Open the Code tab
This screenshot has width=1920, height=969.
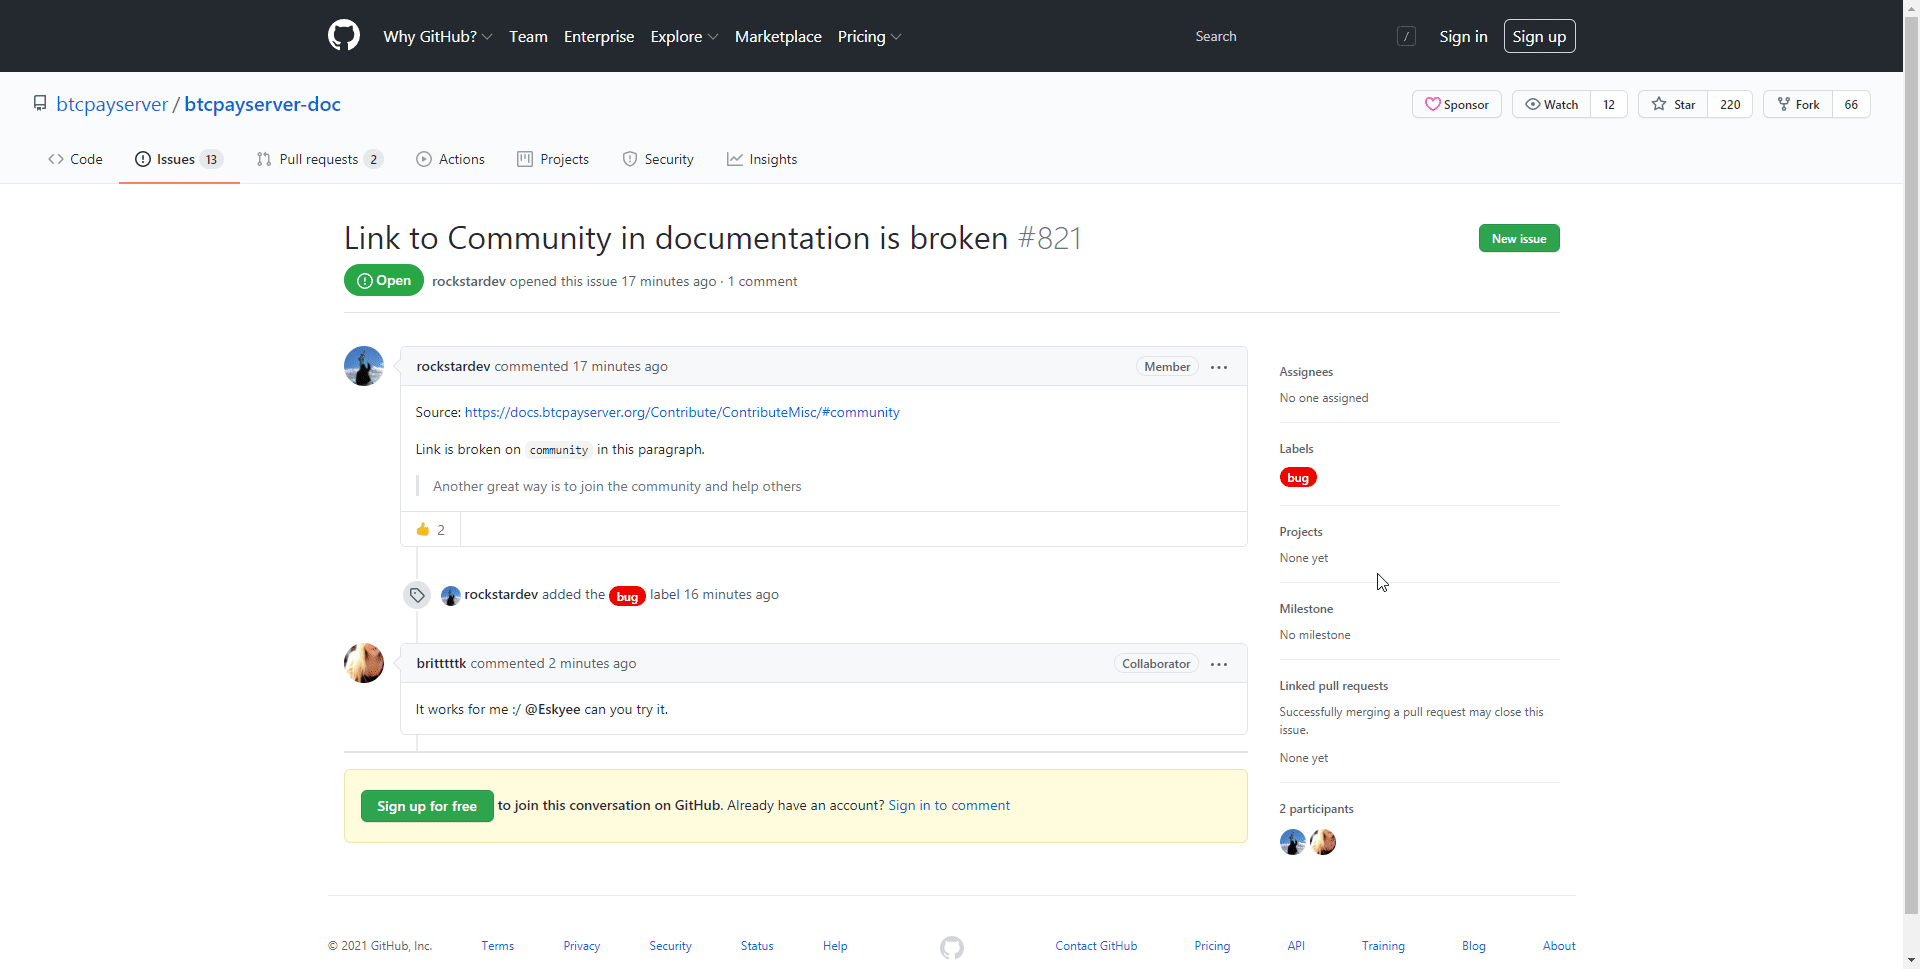75,159
